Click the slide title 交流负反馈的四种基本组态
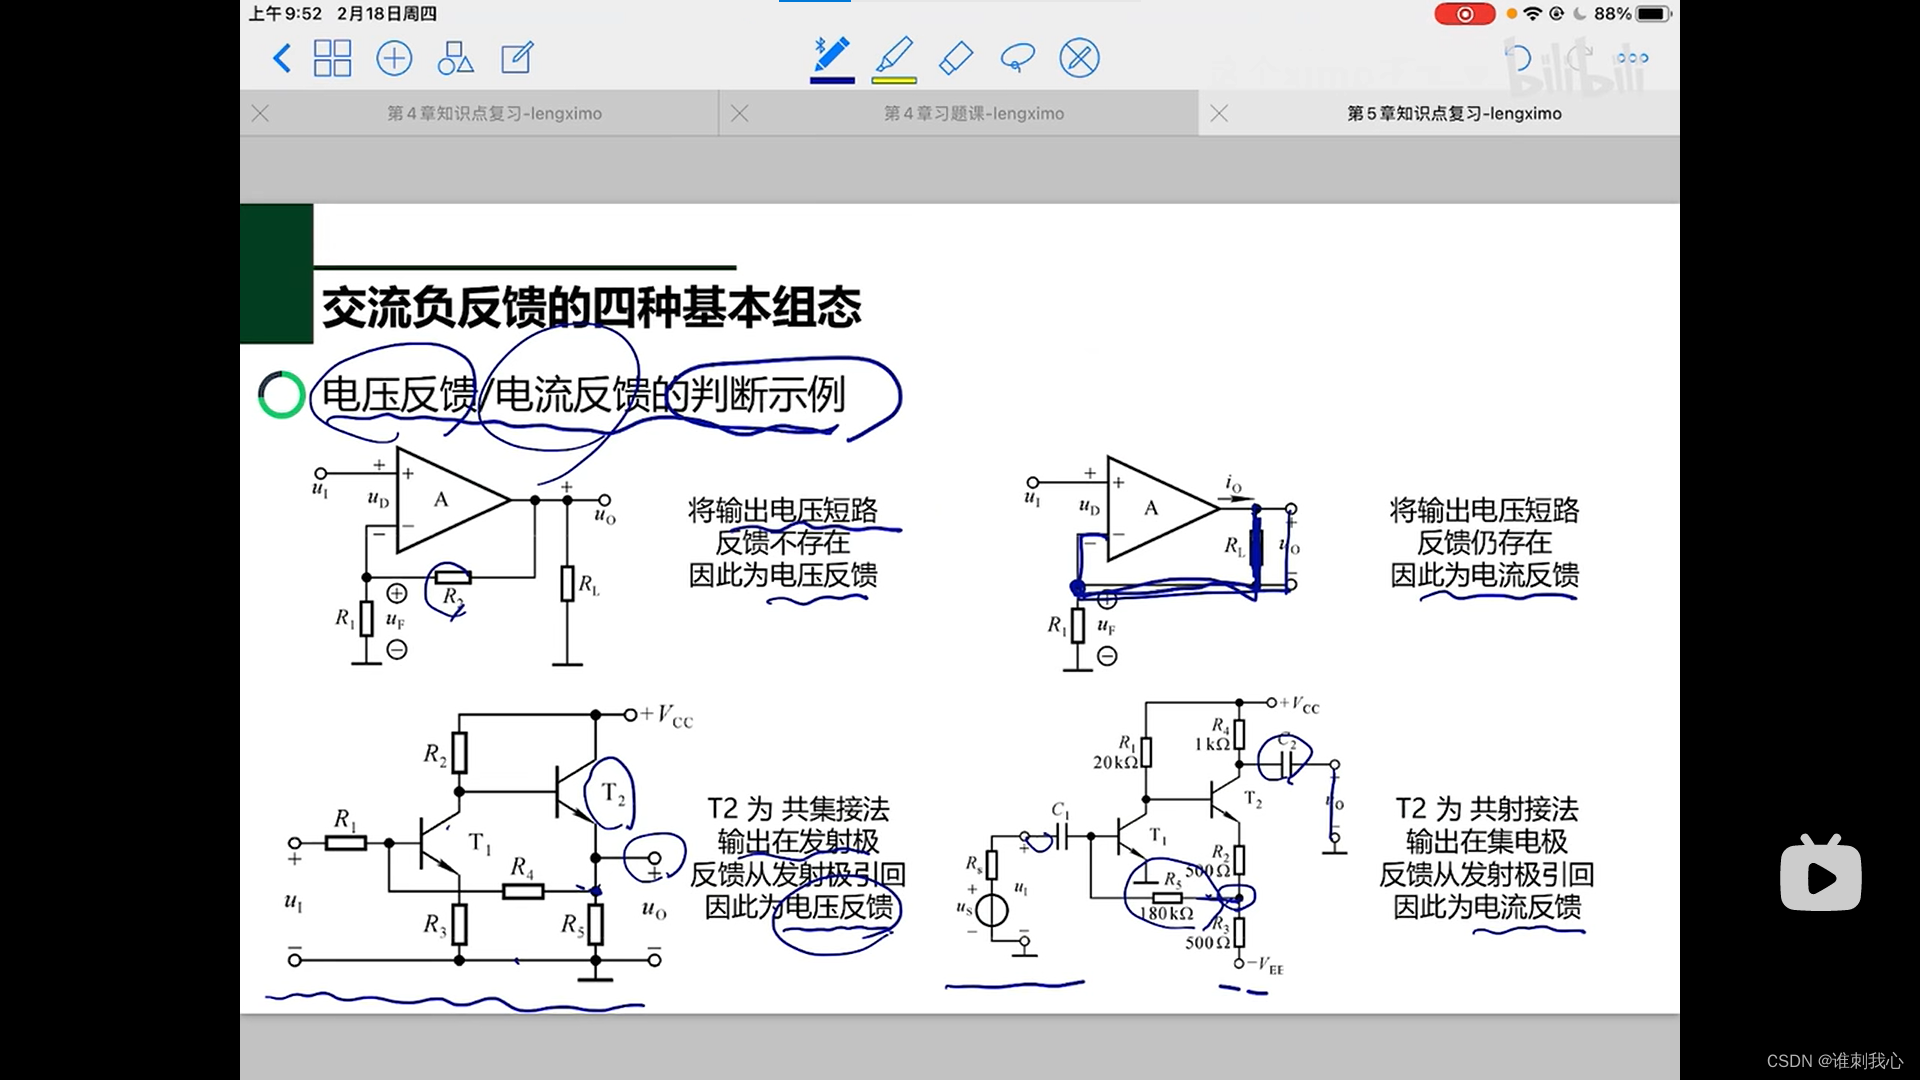This screenshot has width=1920, height=1080. pyautogui.click(x=590, y=307)
